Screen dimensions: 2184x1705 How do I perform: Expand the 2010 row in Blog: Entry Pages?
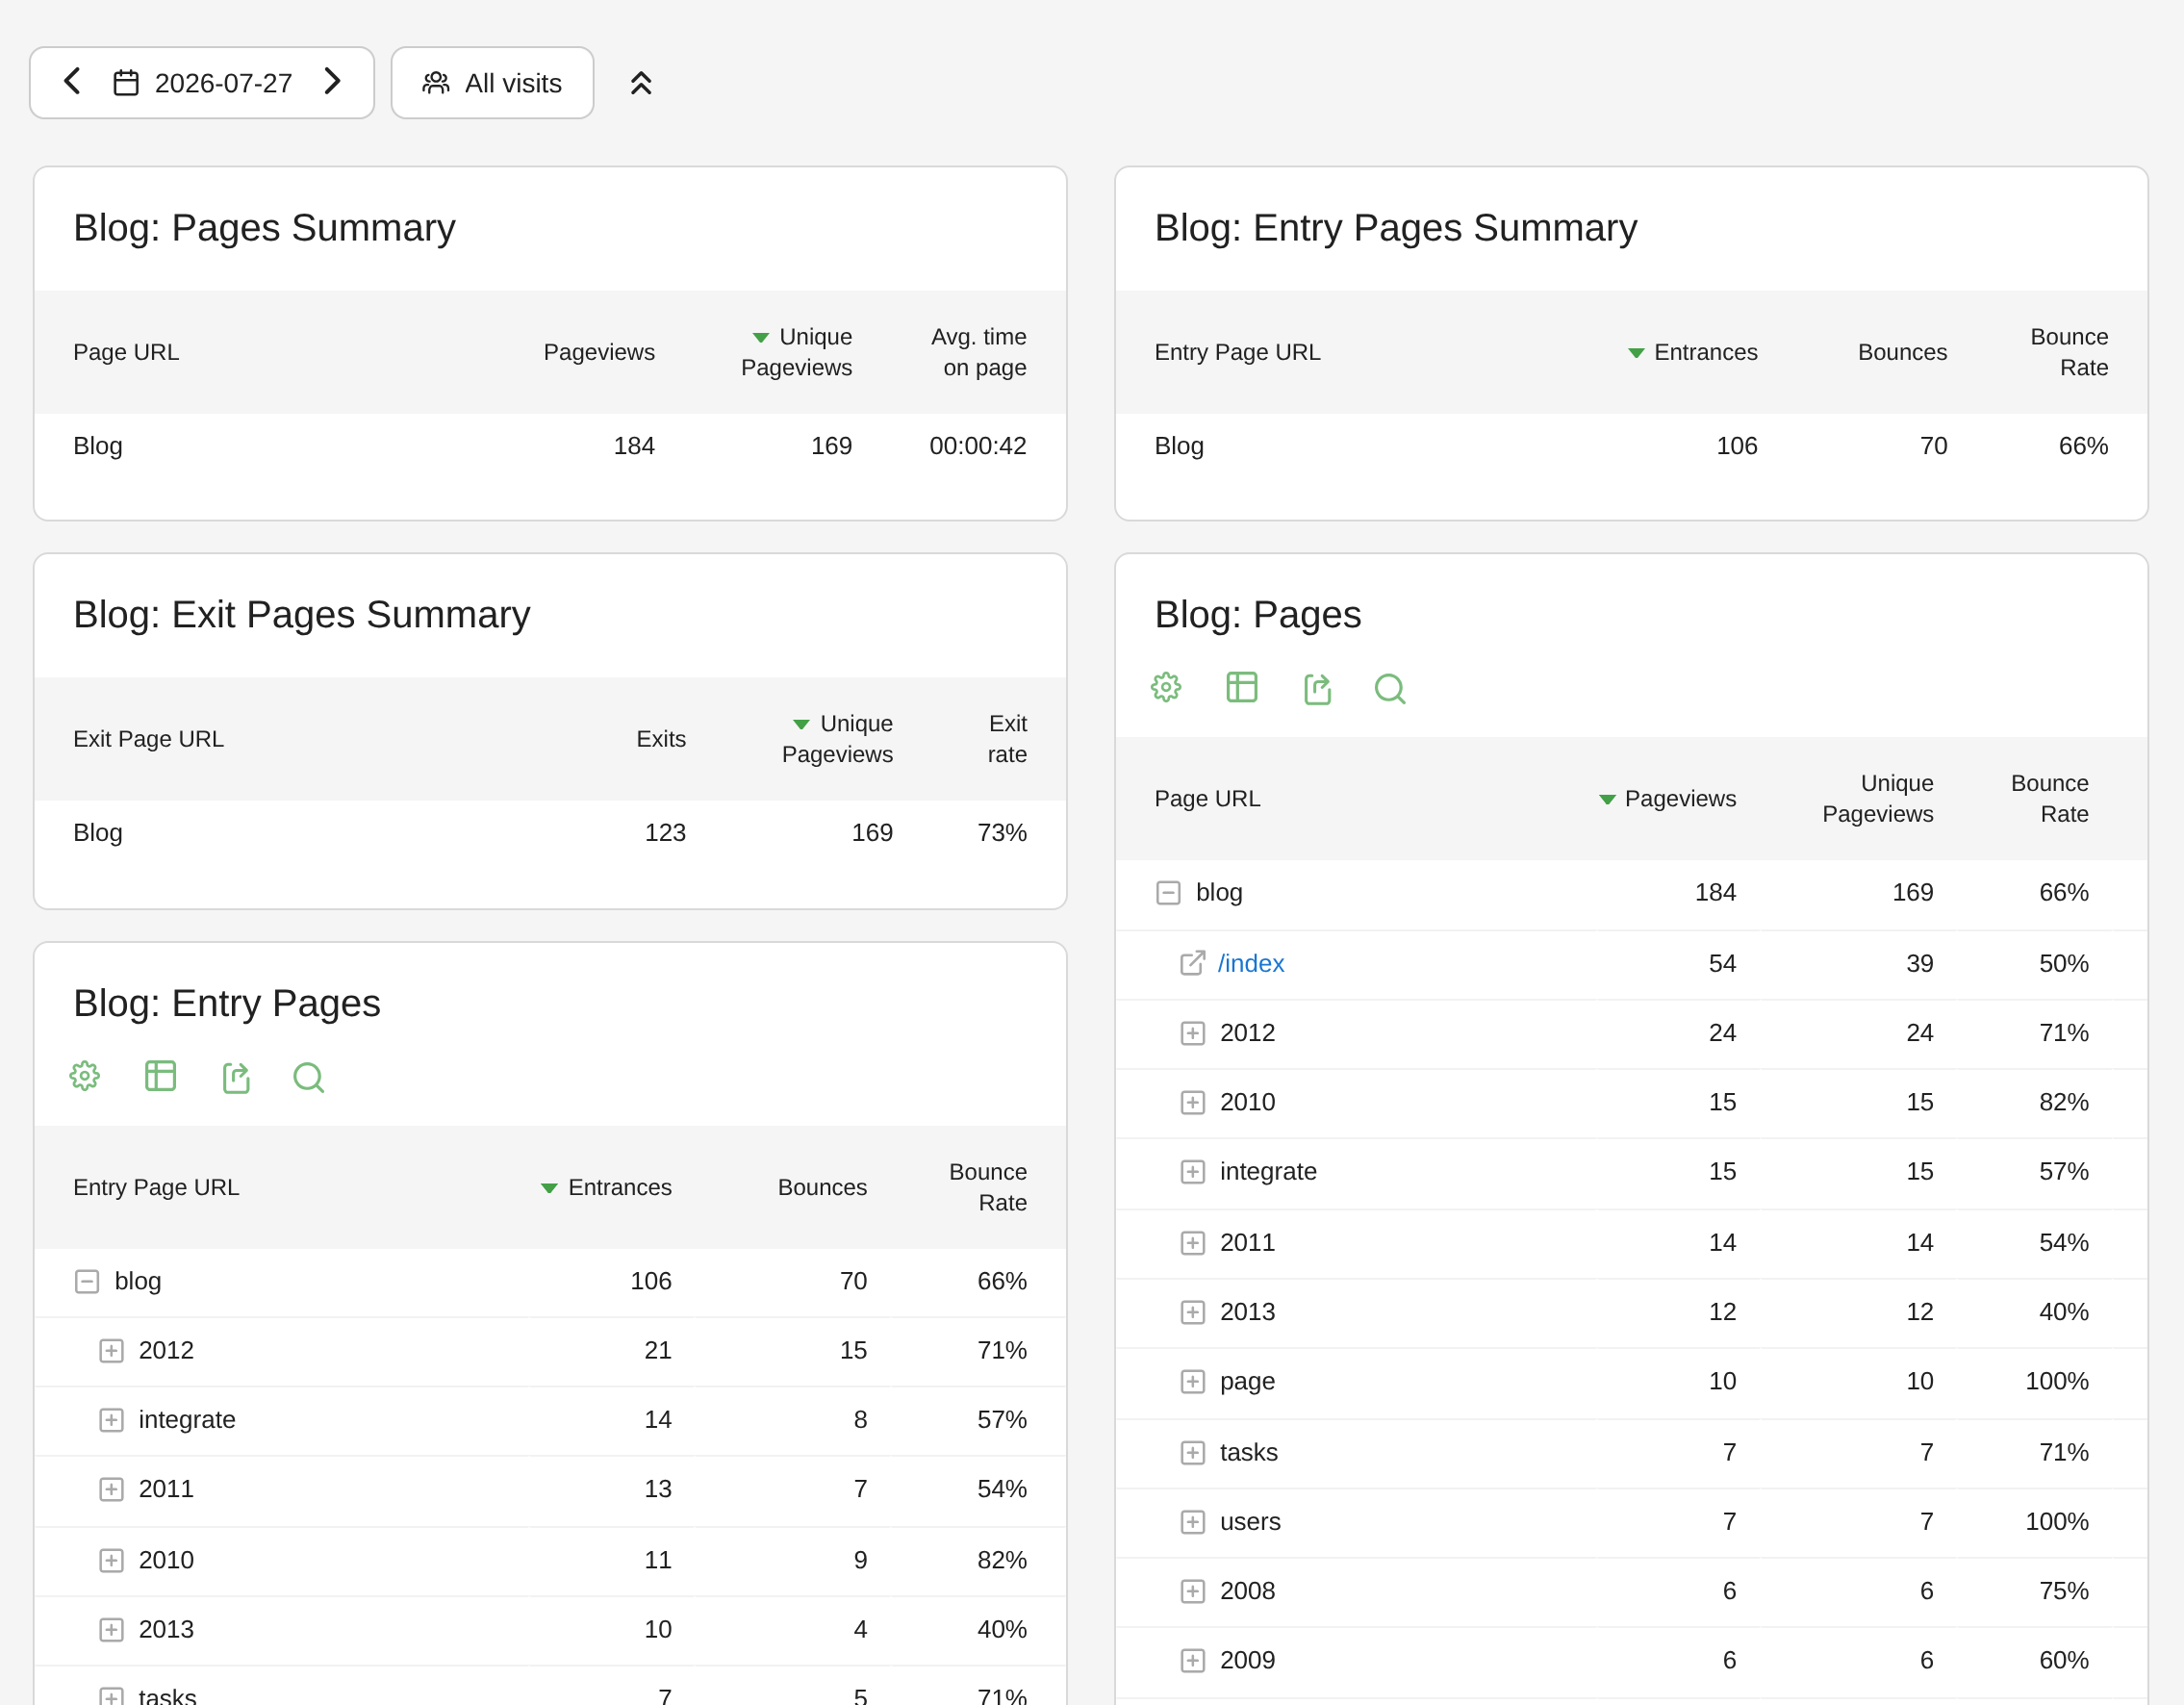pyautogui.click(x=111, y=1560)
